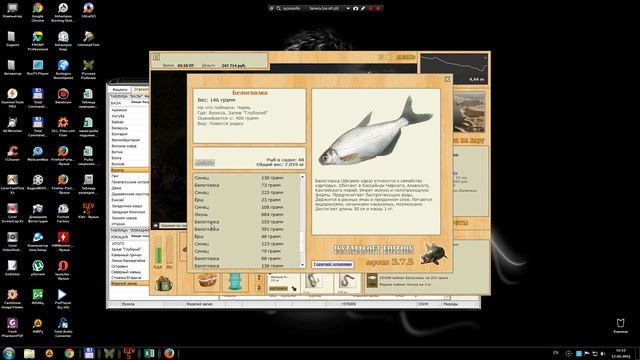Select tackle slot button 2
Image resolution: width=640 pixels, height=360 pixels.
coord(259,278)
